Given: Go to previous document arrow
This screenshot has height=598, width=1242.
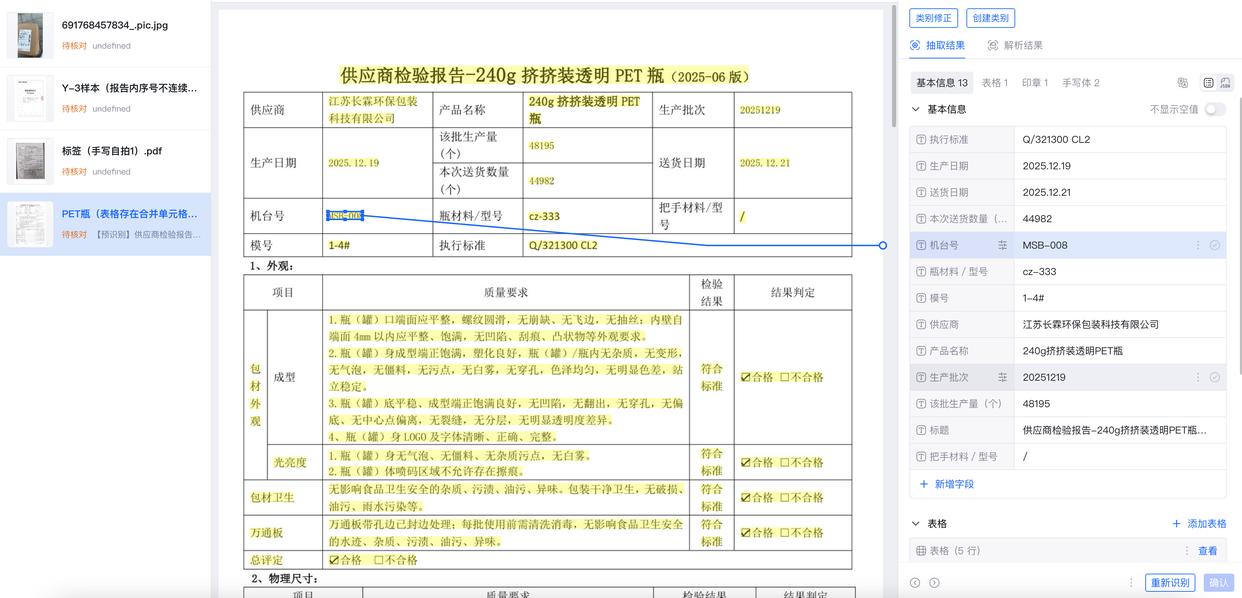Looking at the screenshot, I should (x=915, y=583).
